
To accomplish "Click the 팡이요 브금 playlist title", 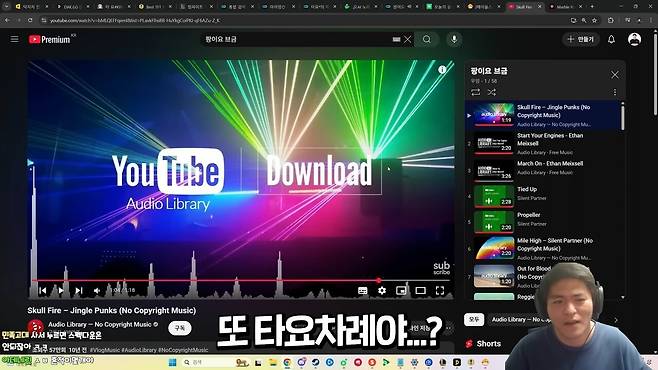I will click(x=489, y=71).
